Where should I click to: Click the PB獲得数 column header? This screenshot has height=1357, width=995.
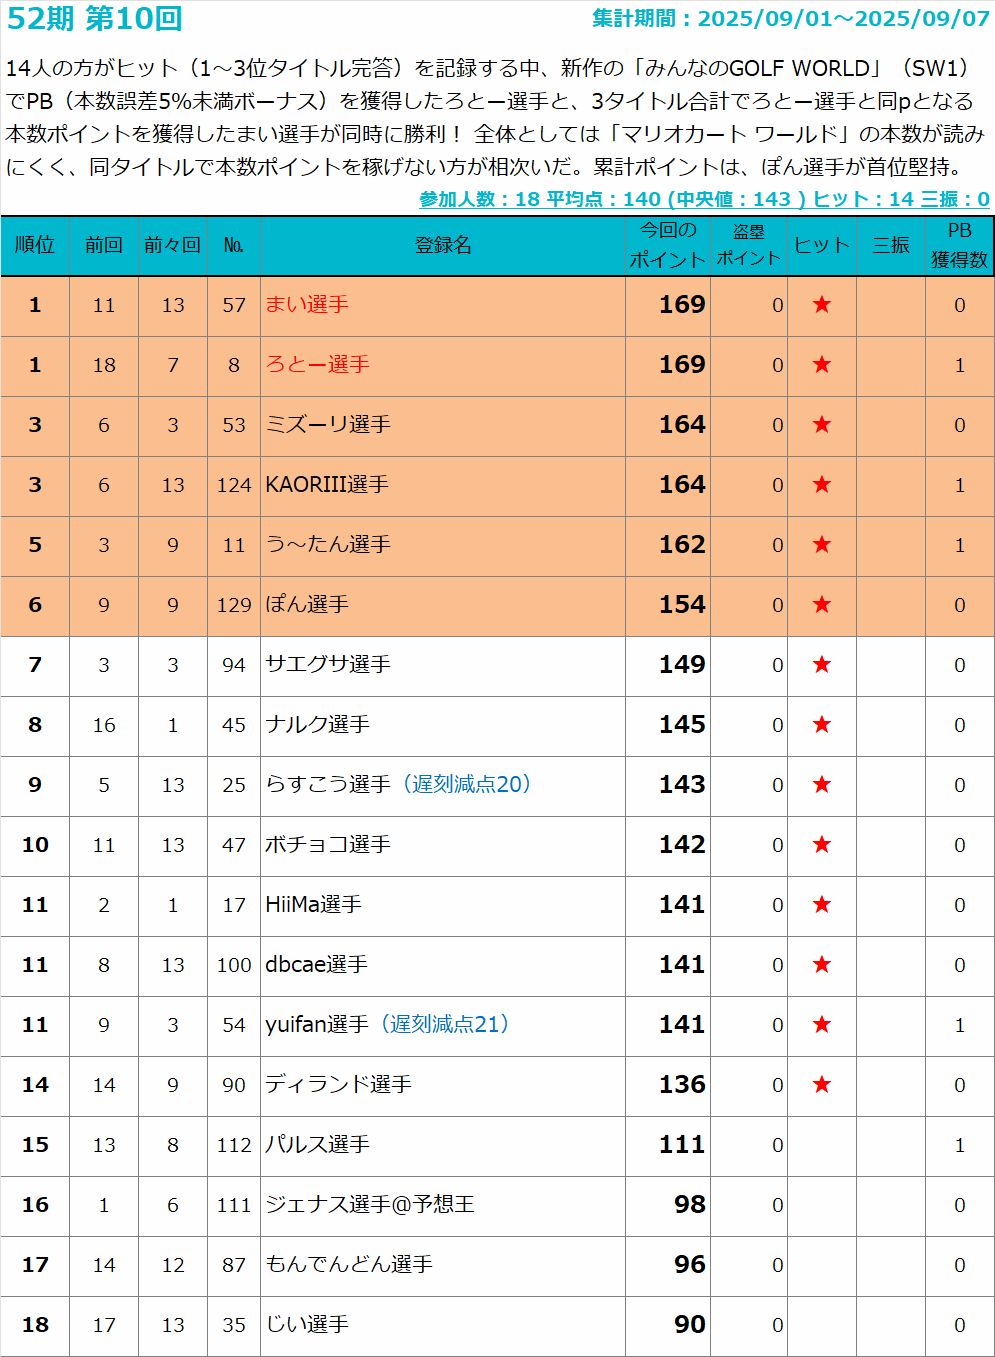pyautogui.click(x=959, y=245)
